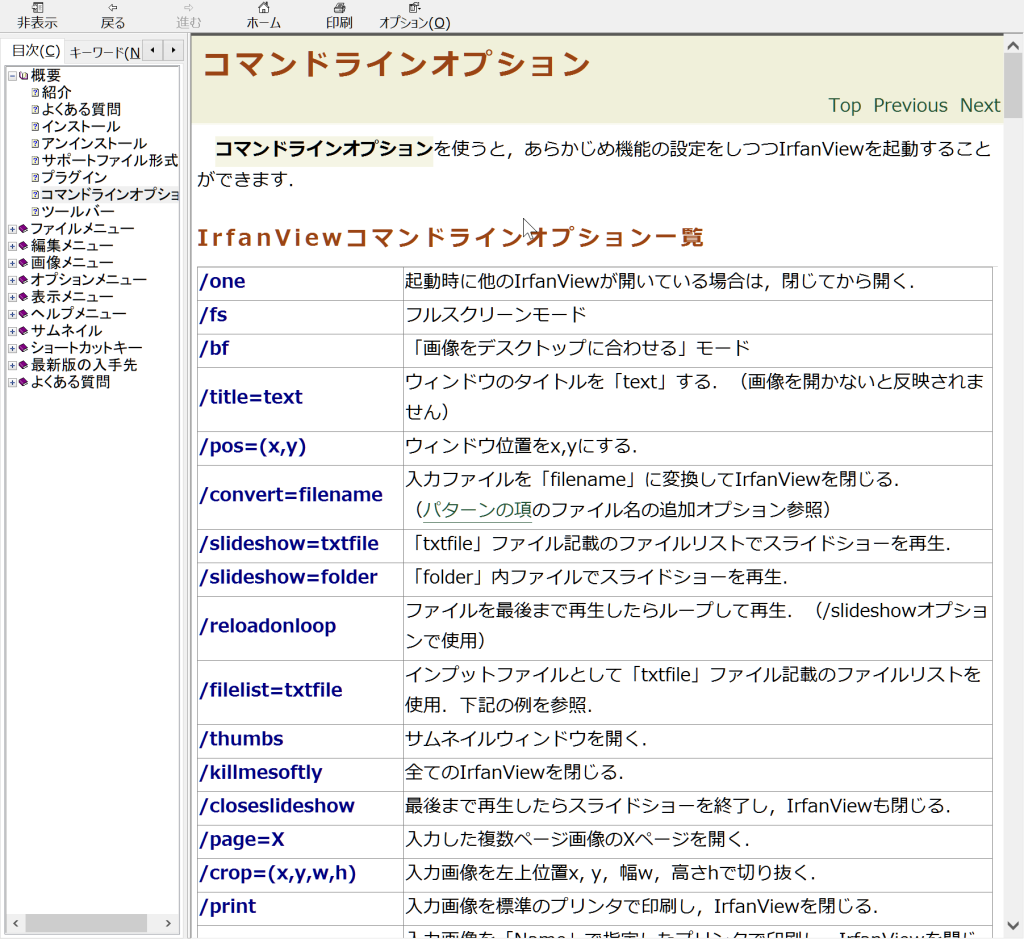Click the /one option cell
Screen dimensions: 1024x939
tap(300, 283)
